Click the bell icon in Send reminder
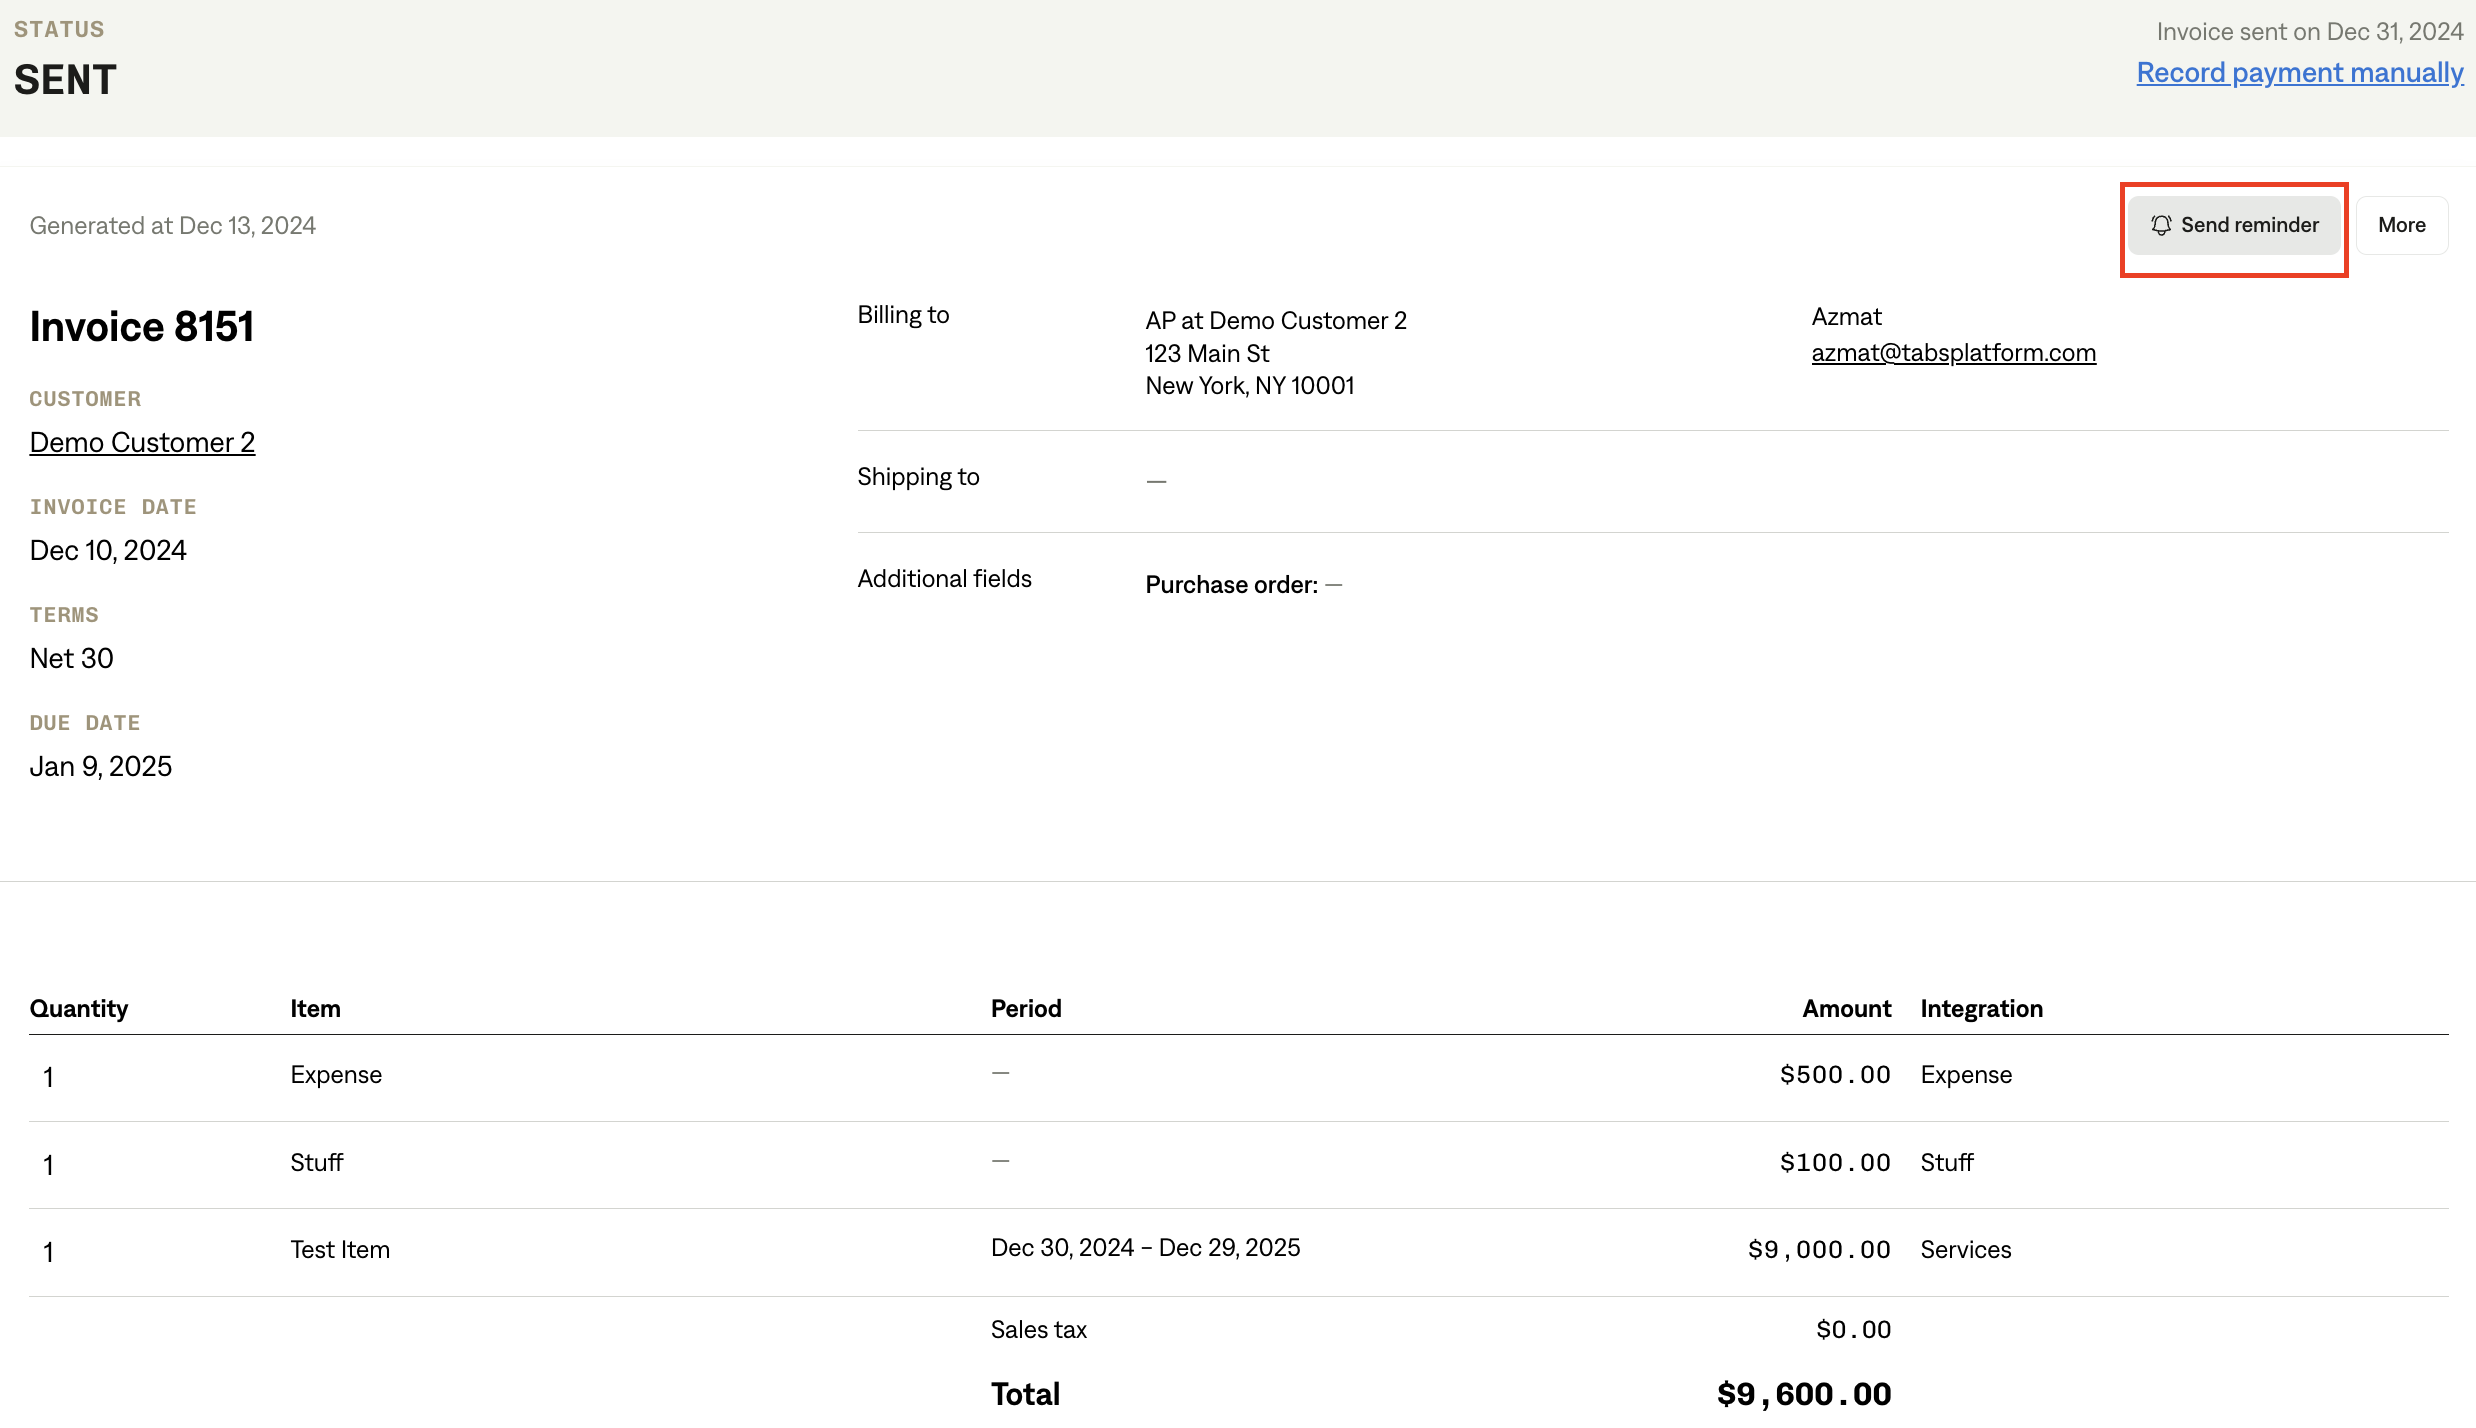 (x=2161, y=225)
